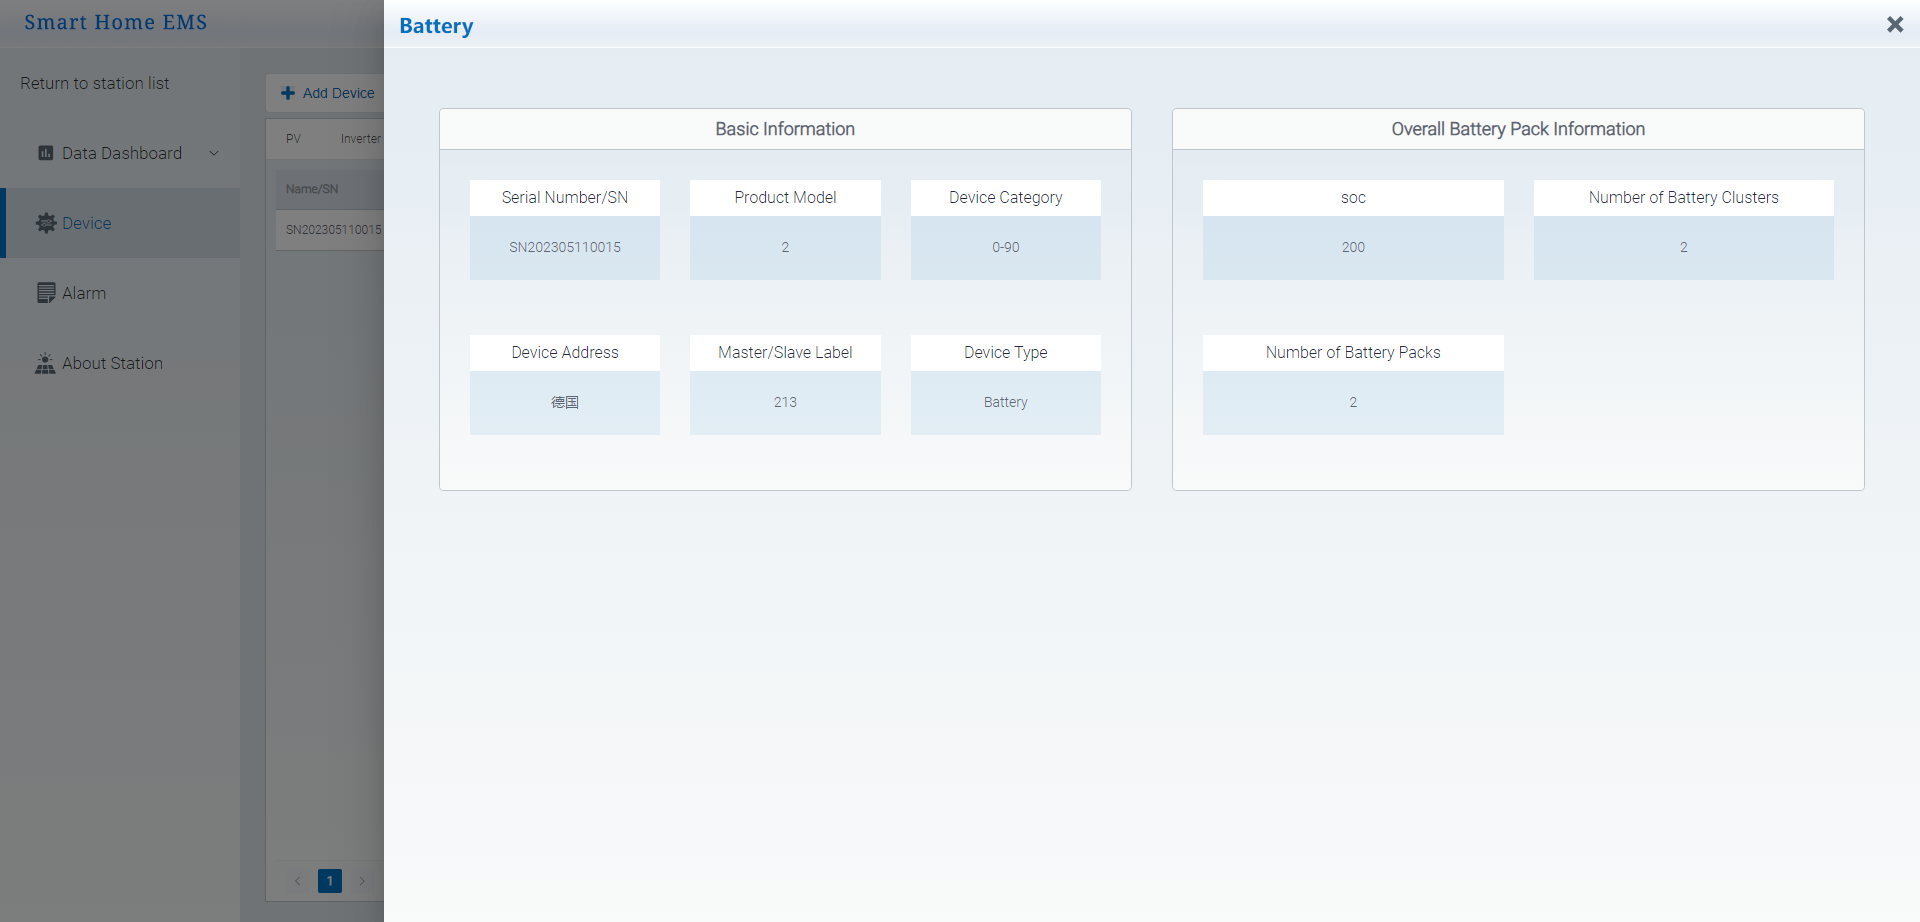
Task: Click the Device gear icon
Action: pos(46,223)
